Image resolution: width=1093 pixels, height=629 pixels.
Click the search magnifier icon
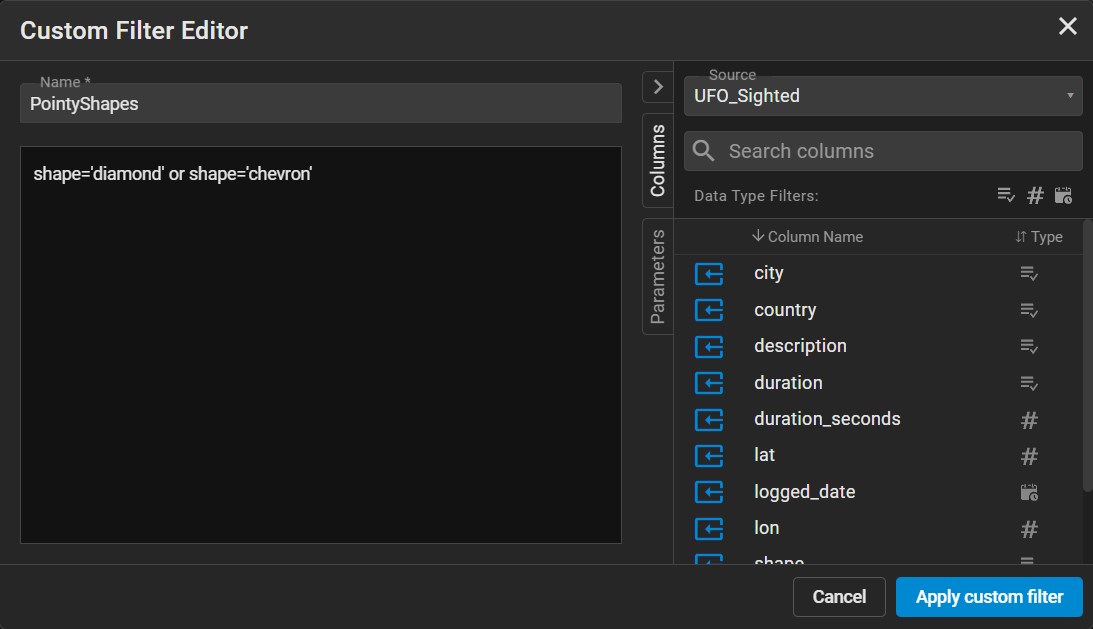[x=704, y=151]
